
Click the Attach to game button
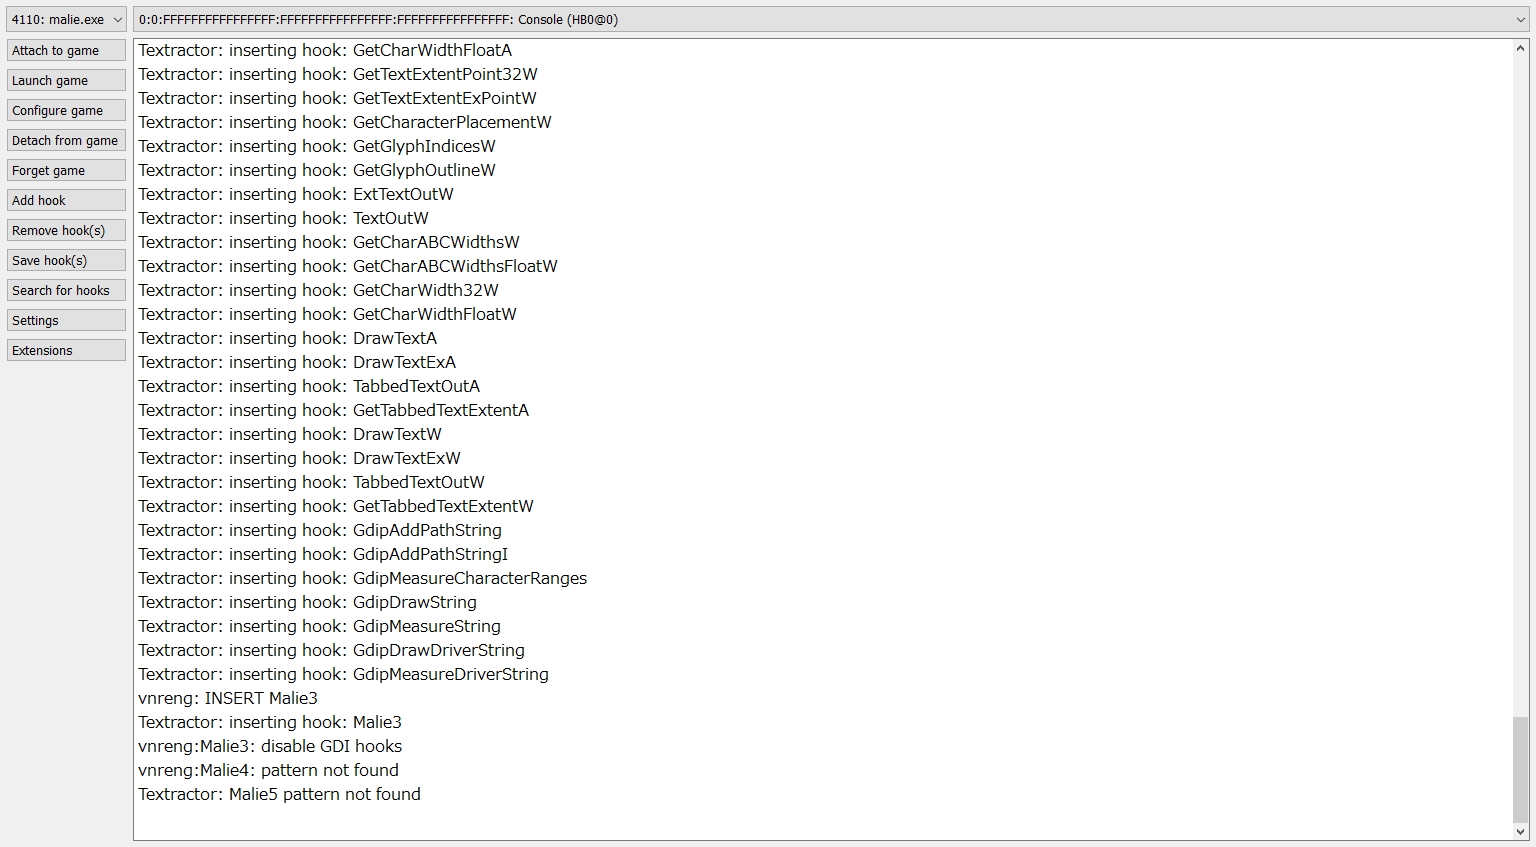pos(65,50)
